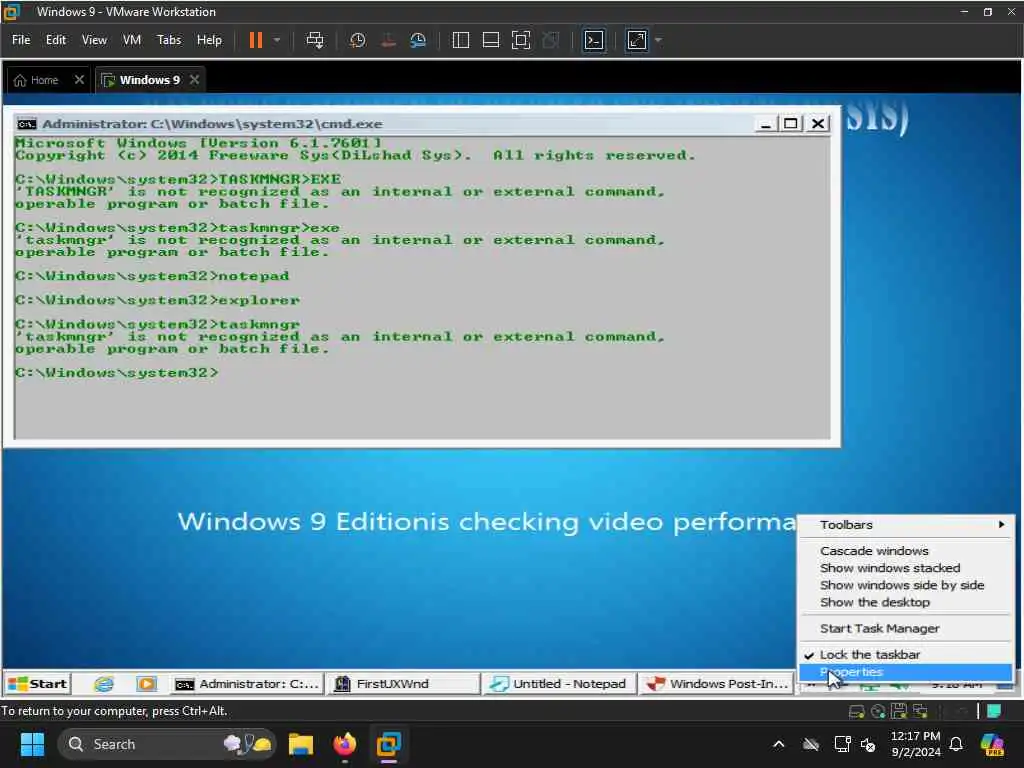Click the muted volume tray icon
Screen dimensions: 1024x768
point(868,744)
